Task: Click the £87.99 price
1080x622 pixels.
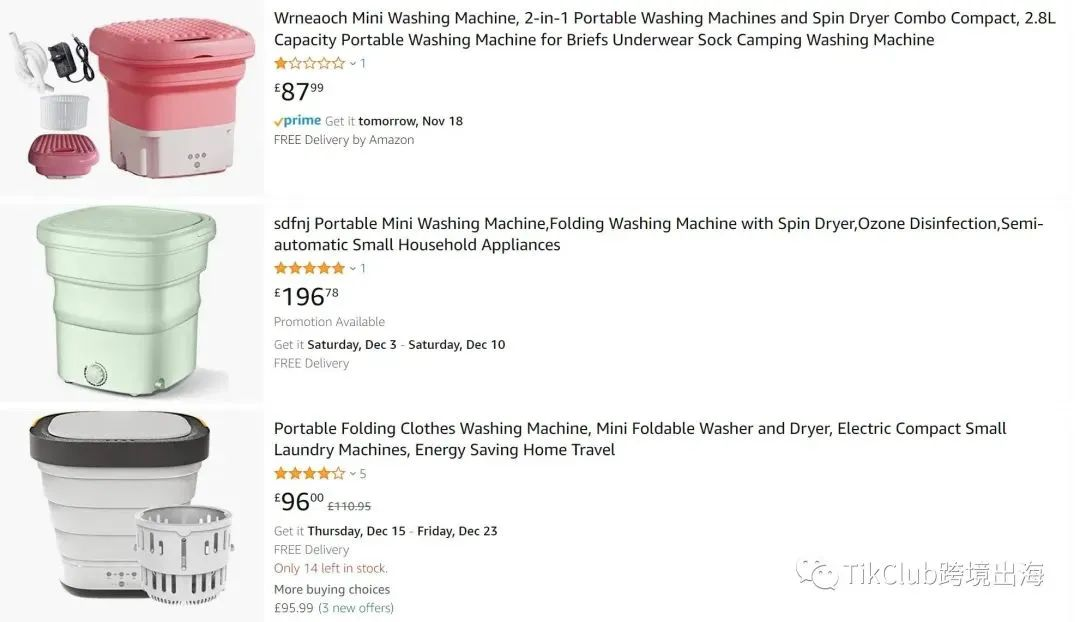Action: tap(299, 92)
